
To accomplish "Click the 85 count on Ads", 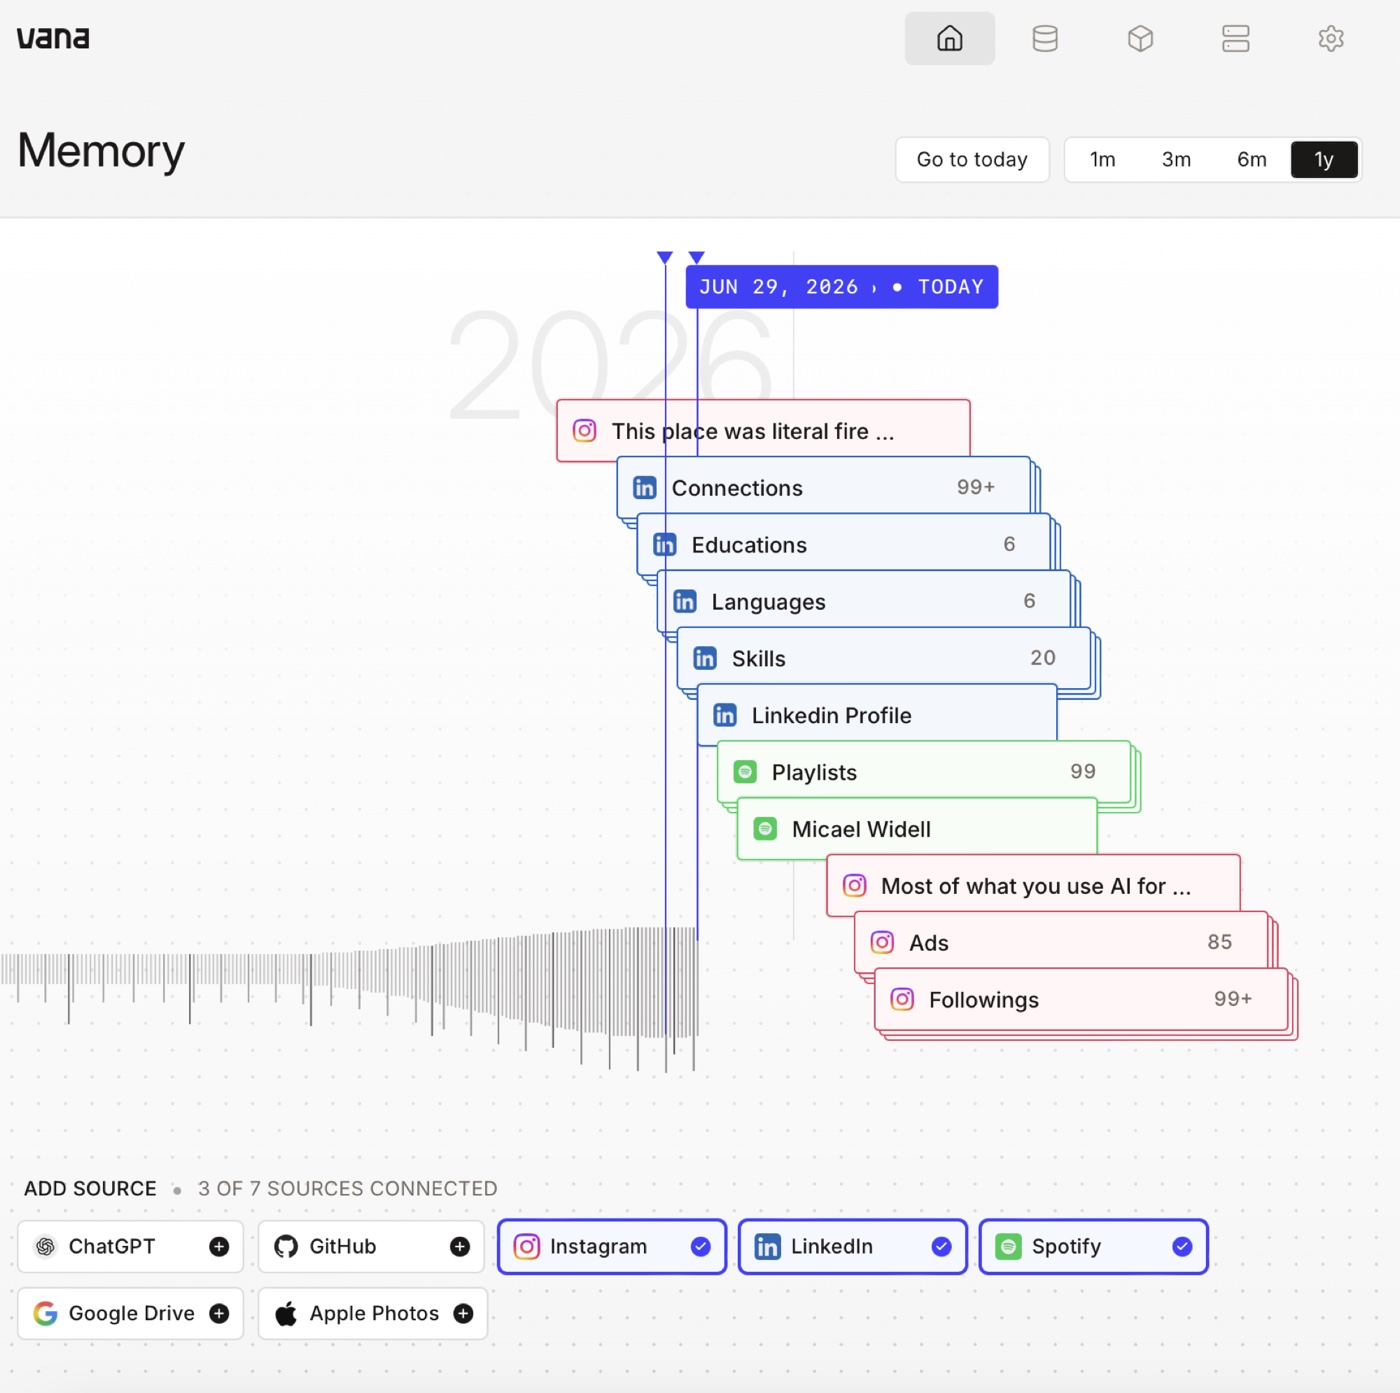I will coord(1219,941).
